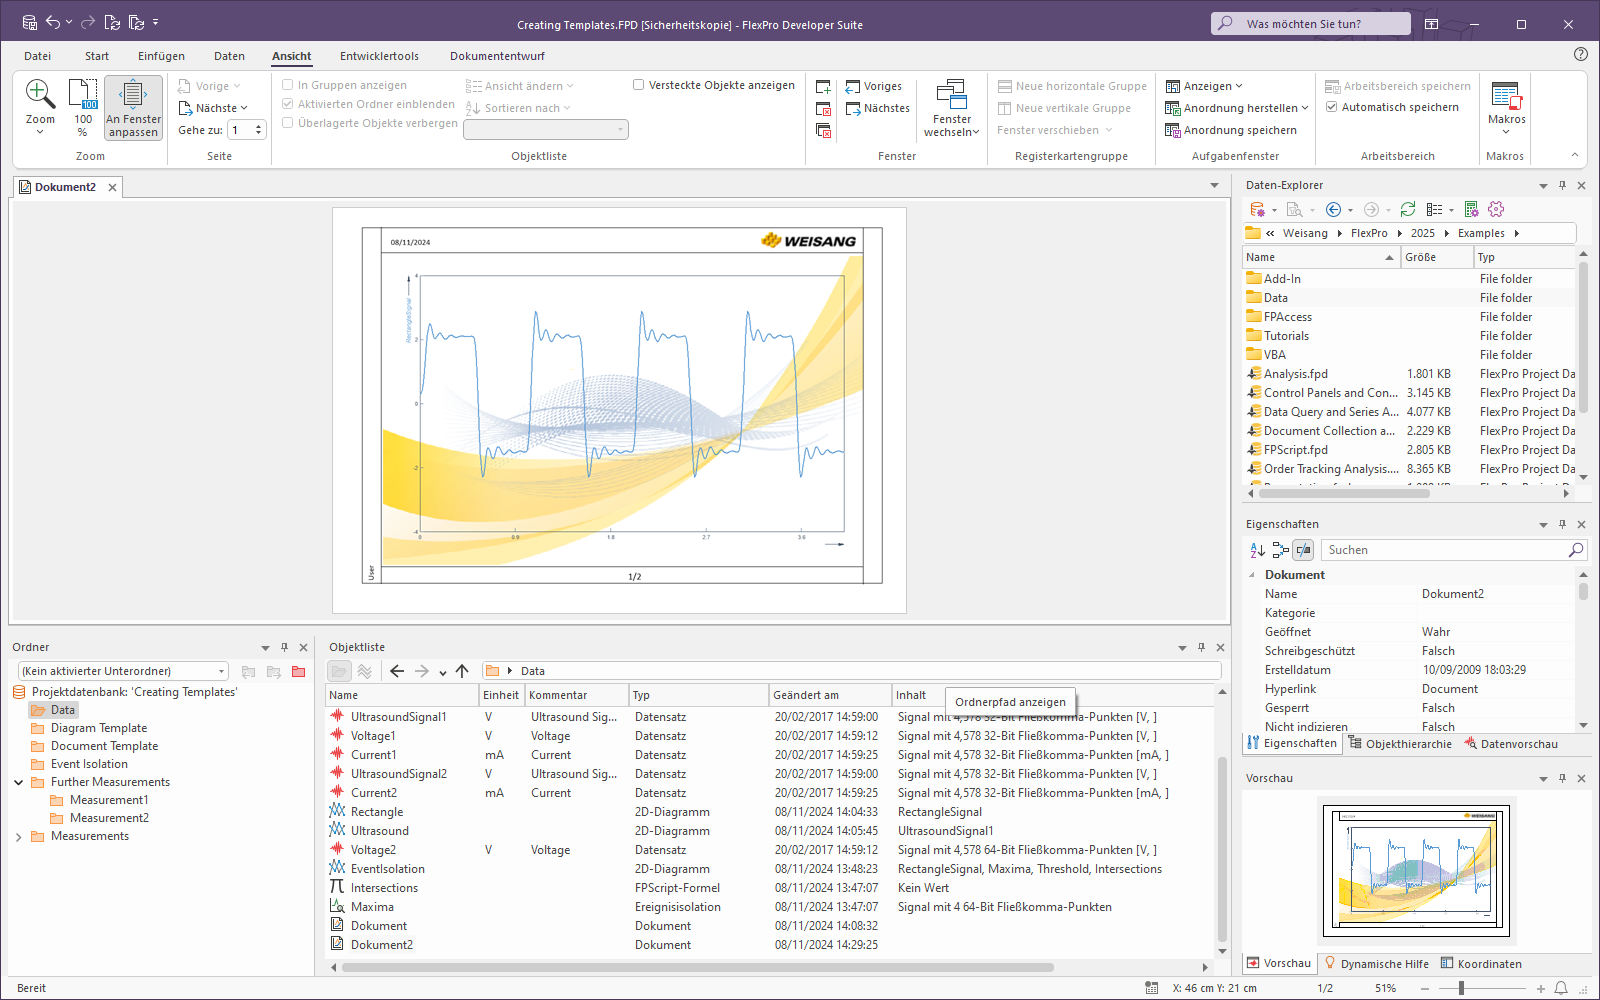This screenshot has height=1000, width=1600.
Task: Toggle Automatisch speichern checkbox
Action: coord(1332,107)
